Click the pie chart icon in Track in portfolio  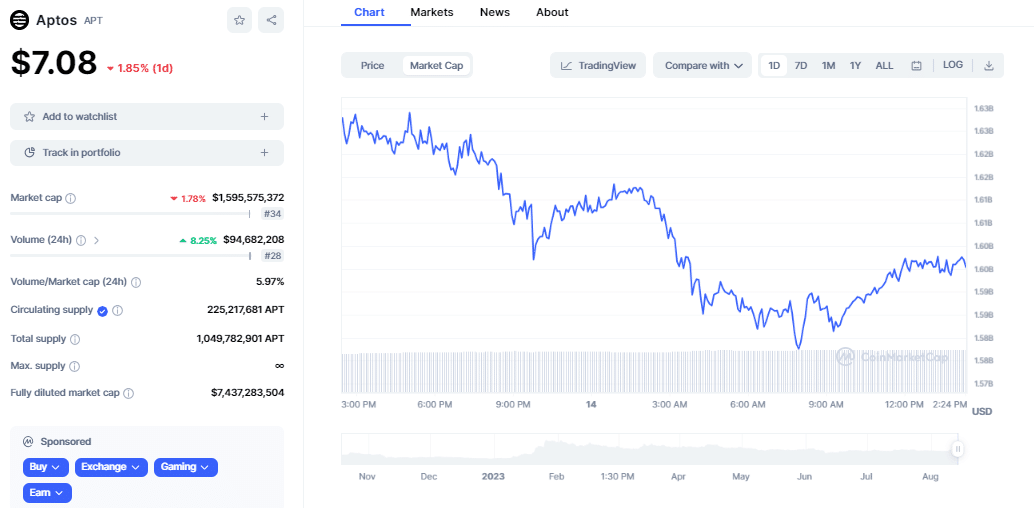tap(29, 152)
